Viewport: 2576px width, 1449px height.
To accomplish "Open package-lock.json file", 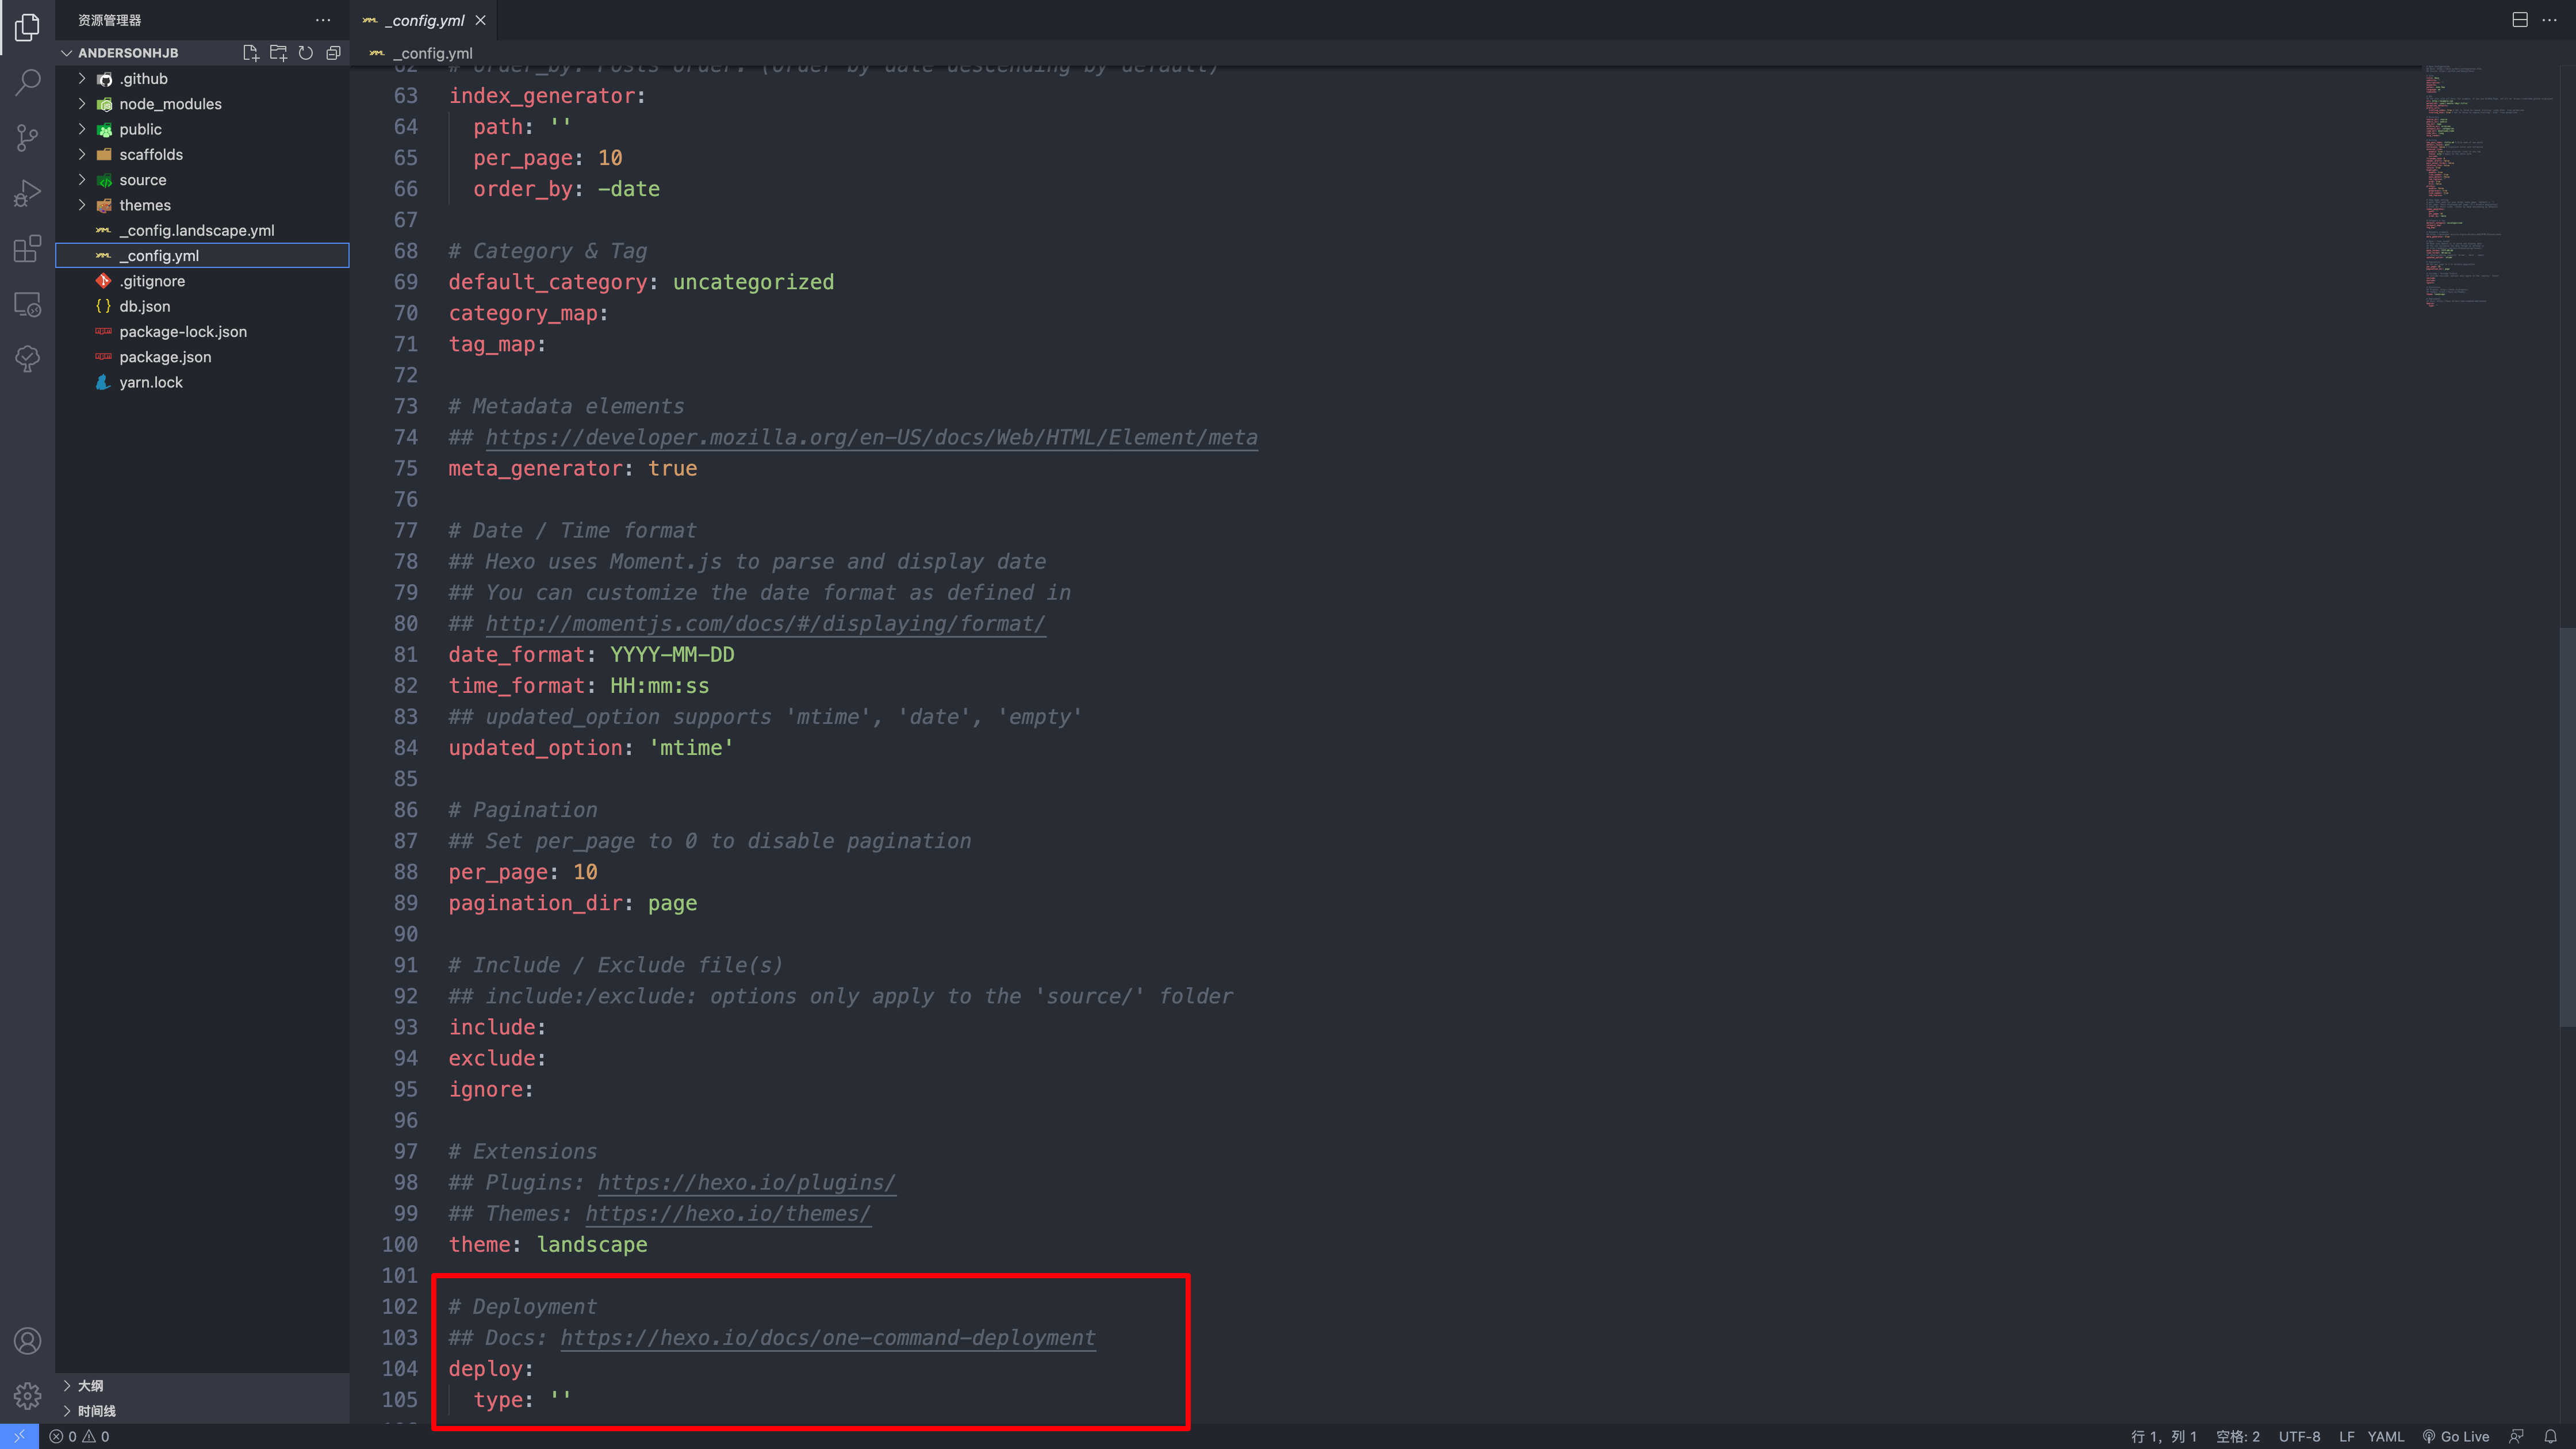I will point(203,332).
